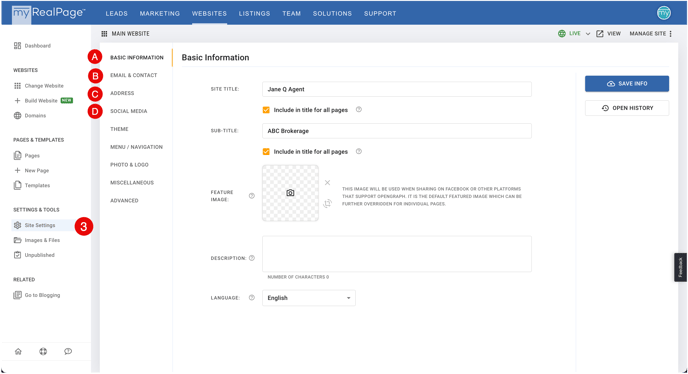
Task: Open the View external link icon
Action: (600, 33)
